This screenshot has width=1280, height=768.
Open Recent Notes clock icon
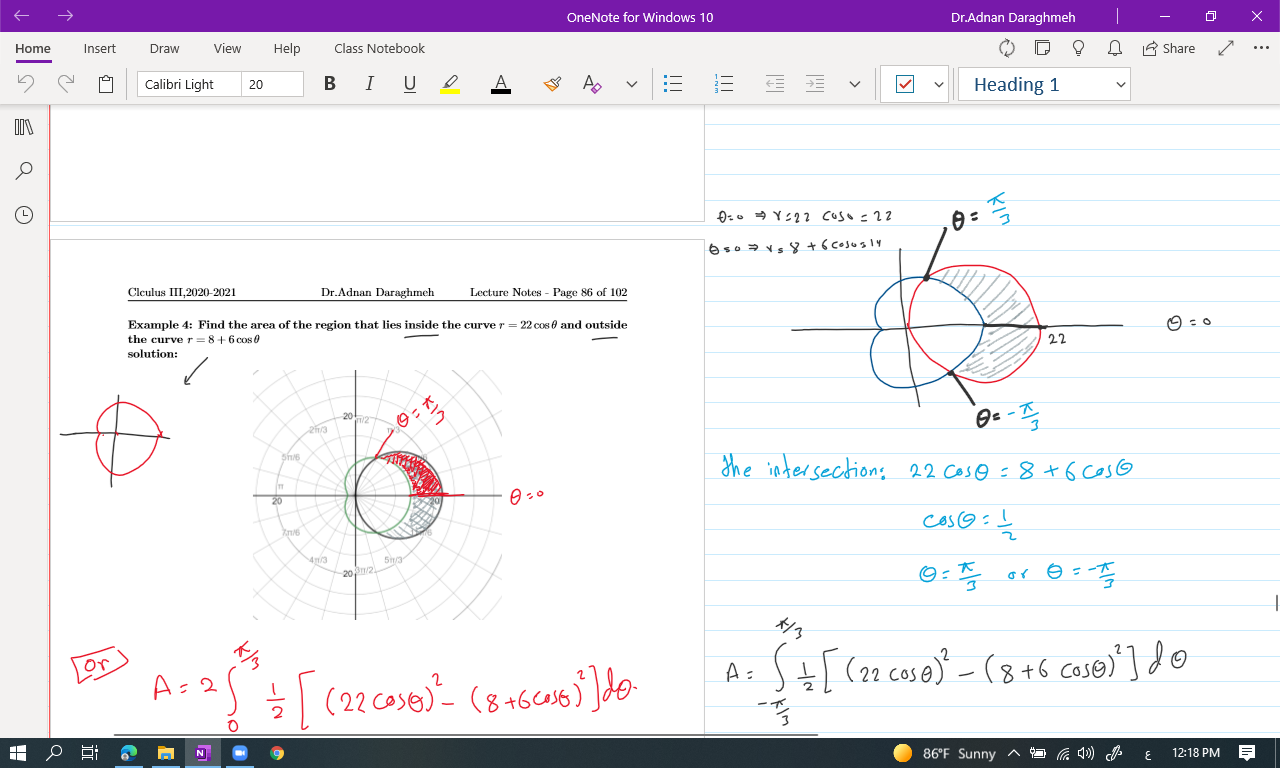click(x=24, y=214)
